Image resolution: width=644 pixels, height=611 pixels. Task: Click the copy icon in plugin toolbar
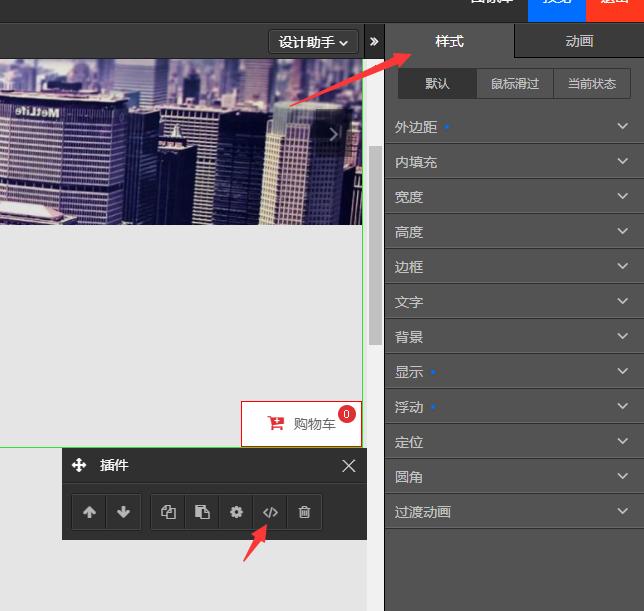coord(168,512)
